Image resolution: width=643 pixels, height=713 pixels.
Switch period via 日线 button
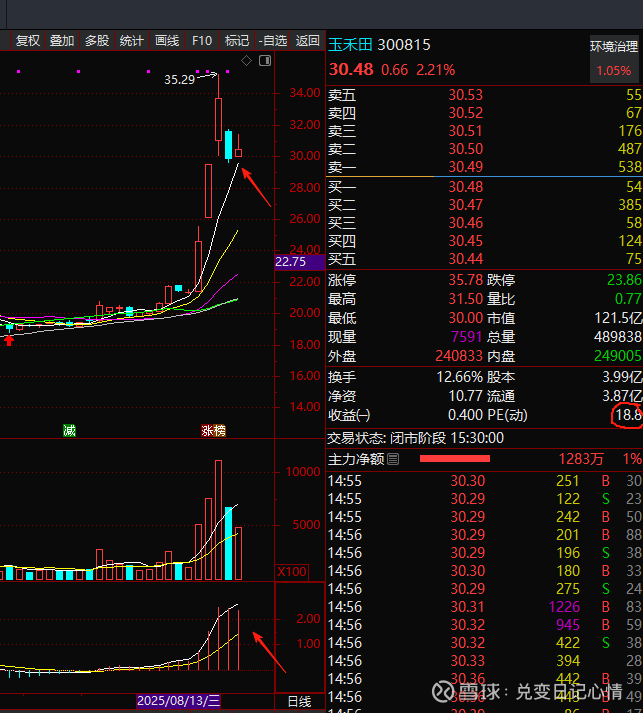pos(300,701)
